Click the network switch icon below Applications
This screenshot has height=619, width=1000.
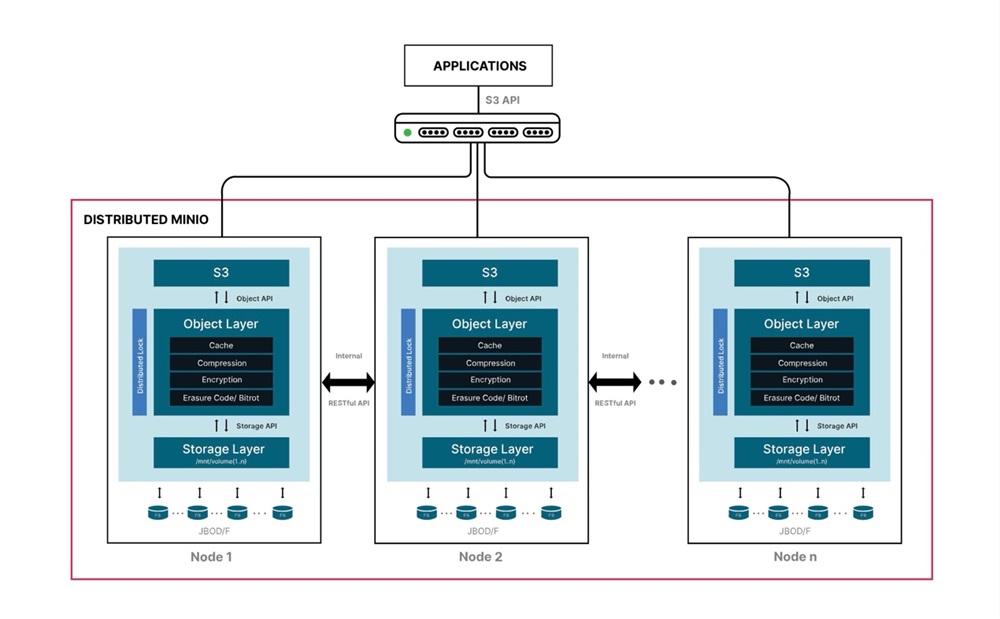point(479,131)
